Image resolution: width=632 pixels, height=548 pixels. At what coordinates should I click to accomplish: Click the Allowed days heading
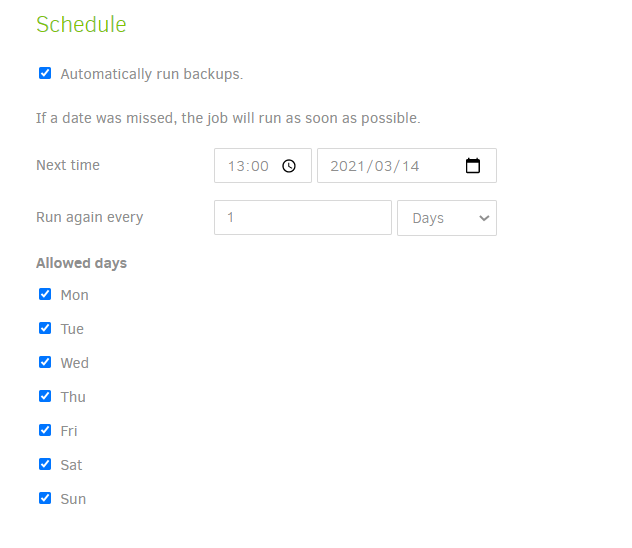tap(81, 263)
